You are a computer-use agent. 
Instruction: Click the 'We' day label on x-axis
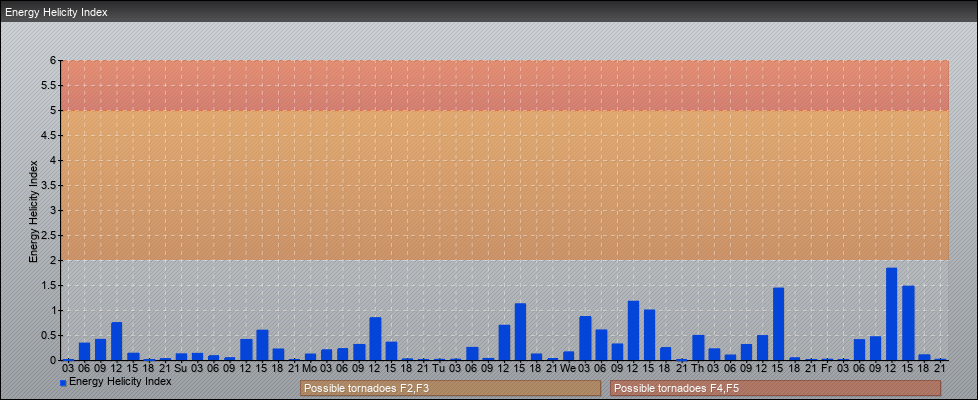click(568, 368)
